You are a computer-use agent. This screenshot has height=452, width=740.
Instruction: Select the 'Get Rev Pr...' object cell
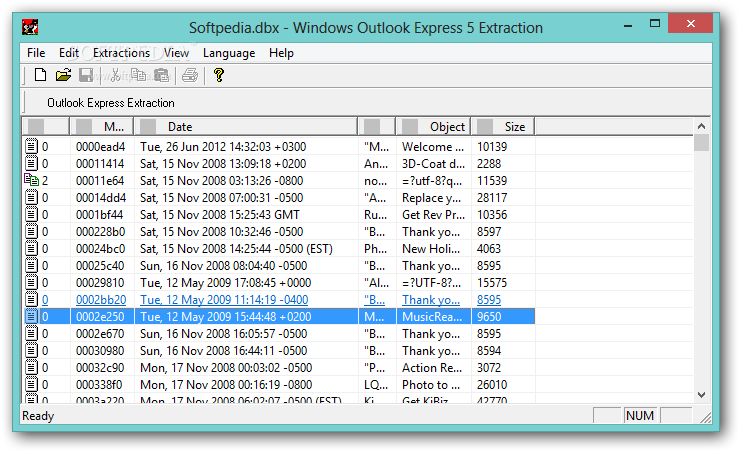click(433, 215)
